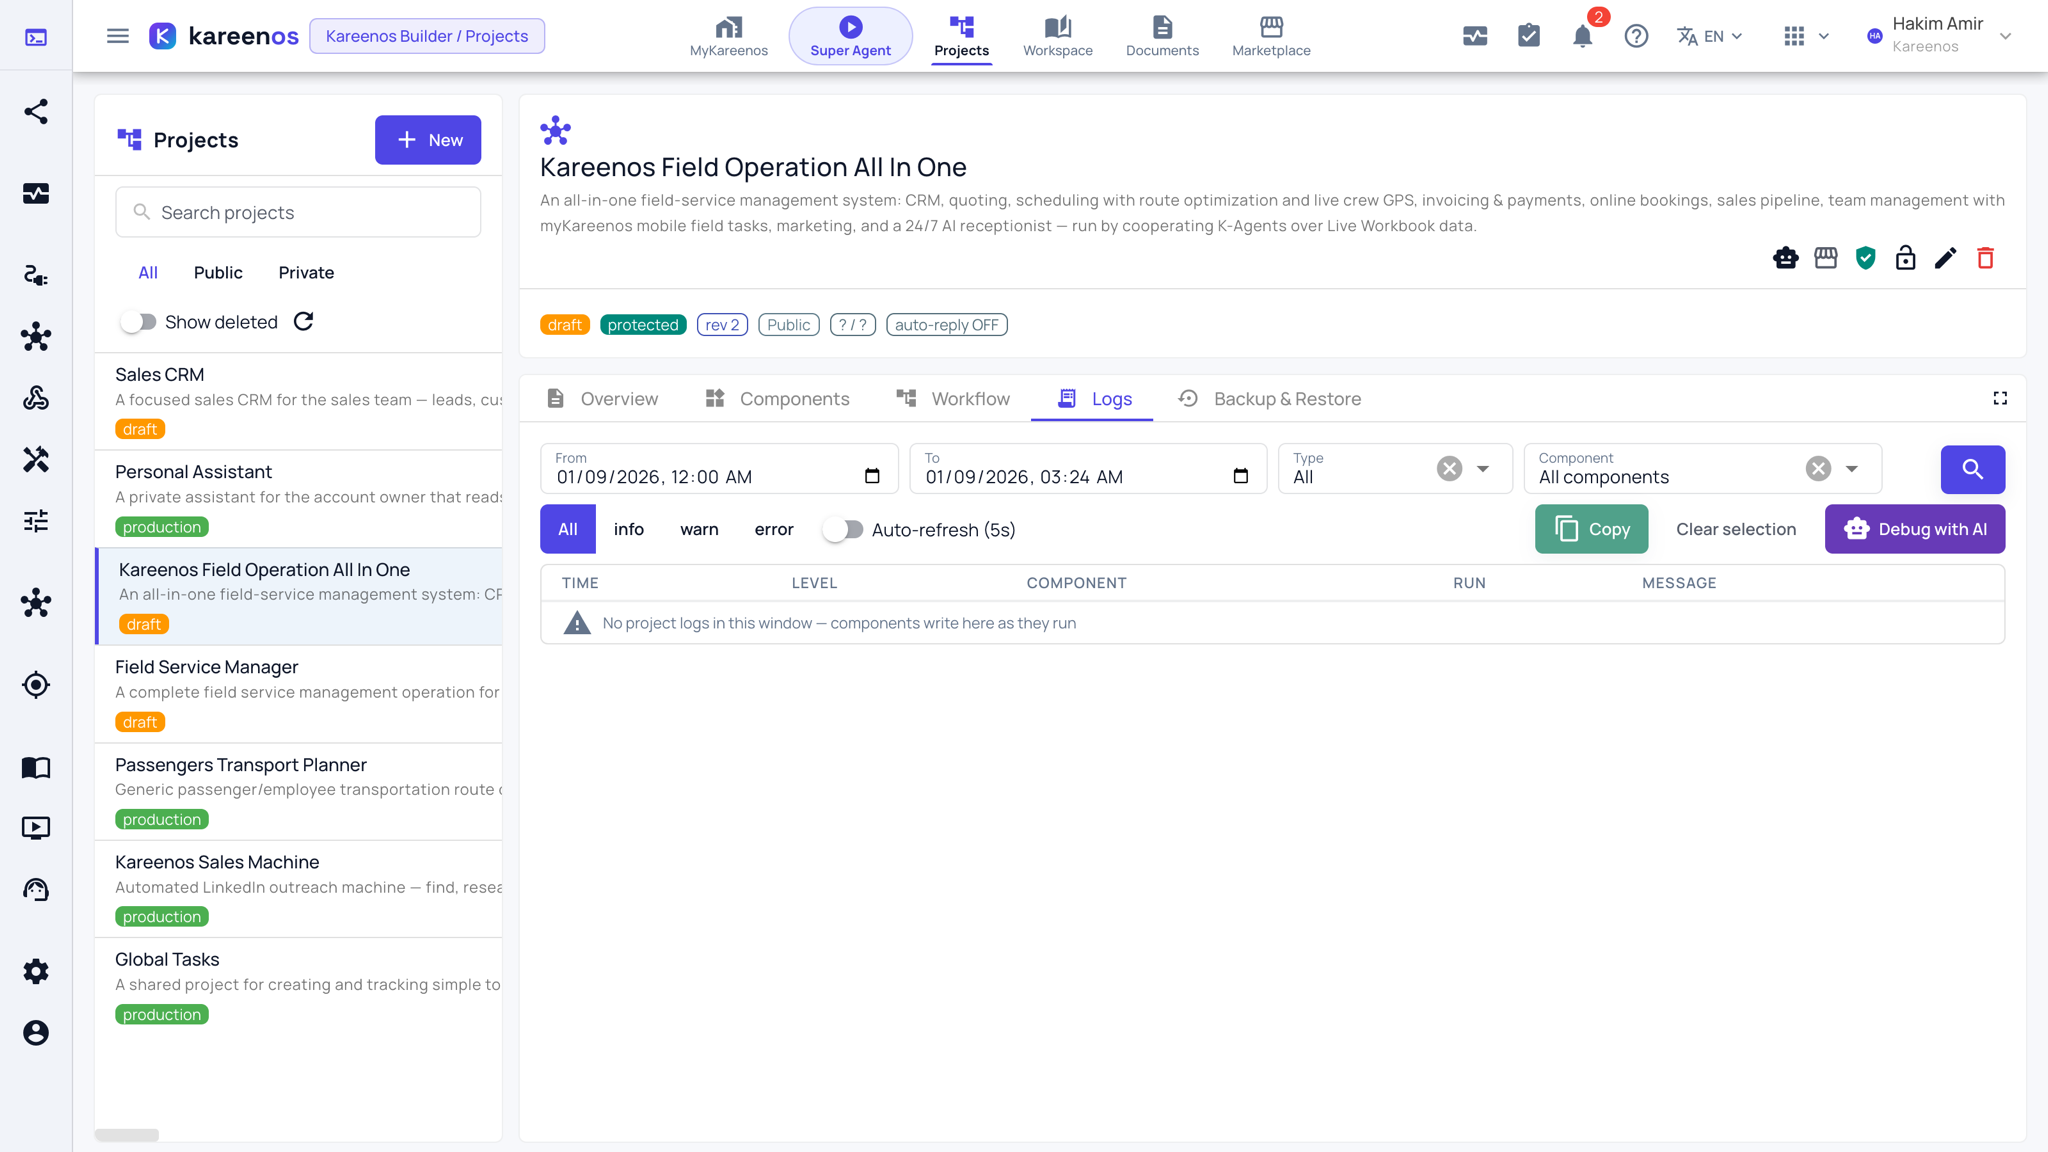The image size is (2048, 1152).
Task: Click the projects list horizontal scrollbar
Action: 127,1135
